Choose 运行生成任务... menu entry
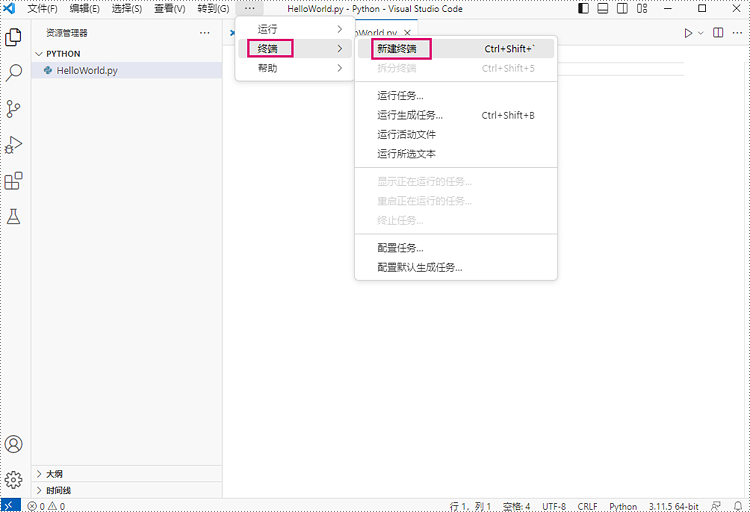This screenshot has width=750, height=512. pos(456,115)
